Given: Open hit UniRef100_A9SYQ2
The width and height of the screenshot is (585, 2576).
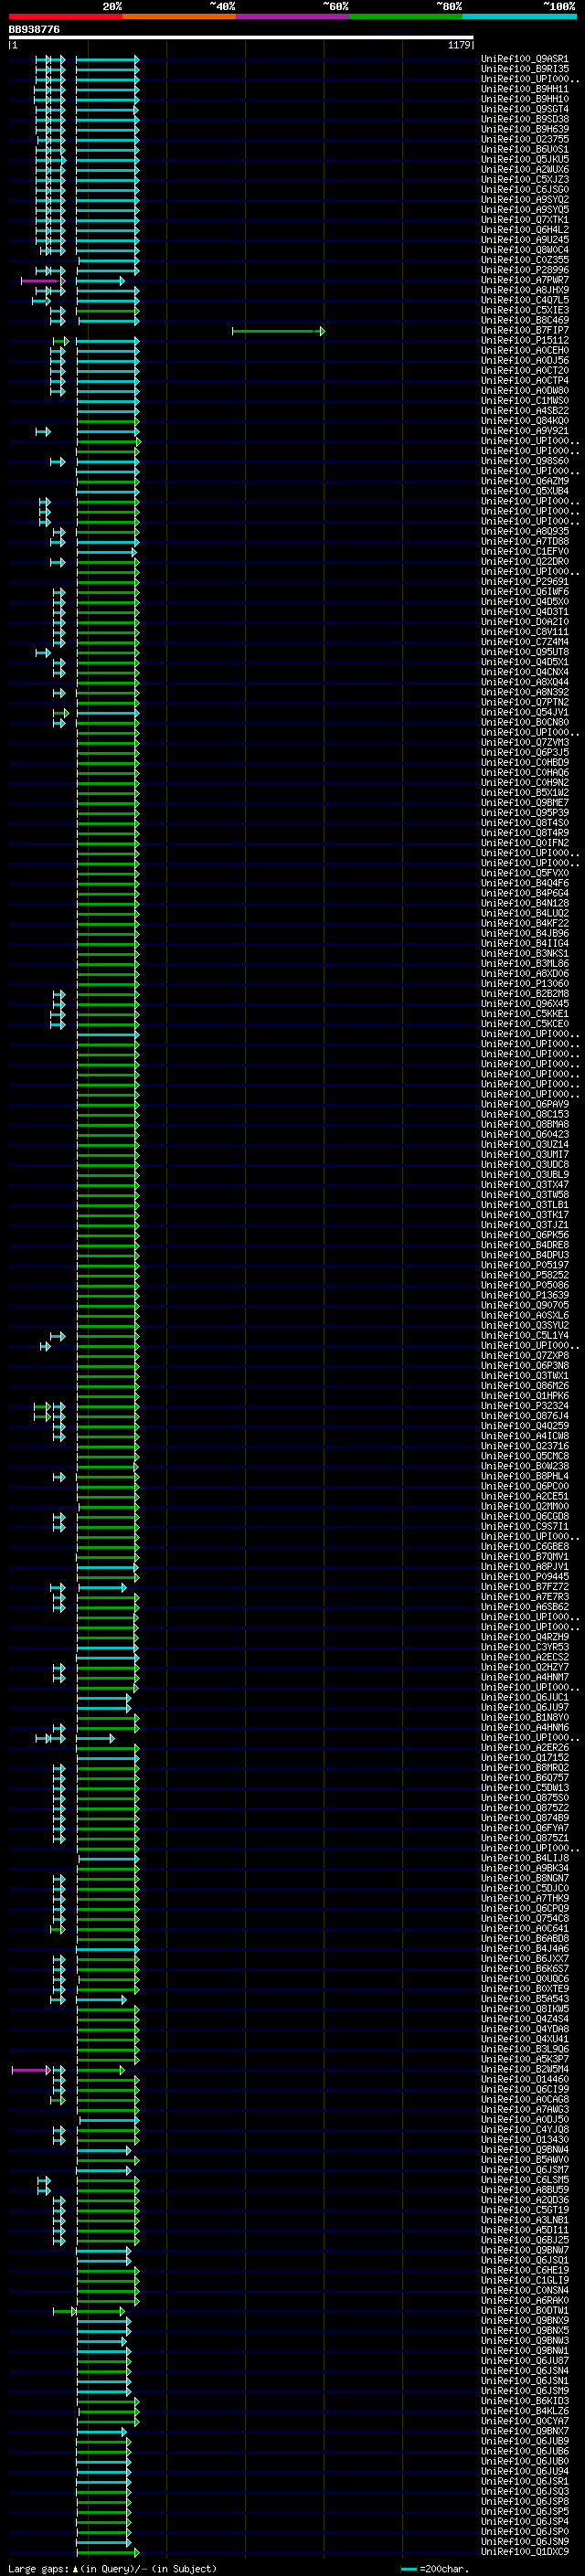Looking at the screenshot, I should pyautogui.click(x=525, y=200).
